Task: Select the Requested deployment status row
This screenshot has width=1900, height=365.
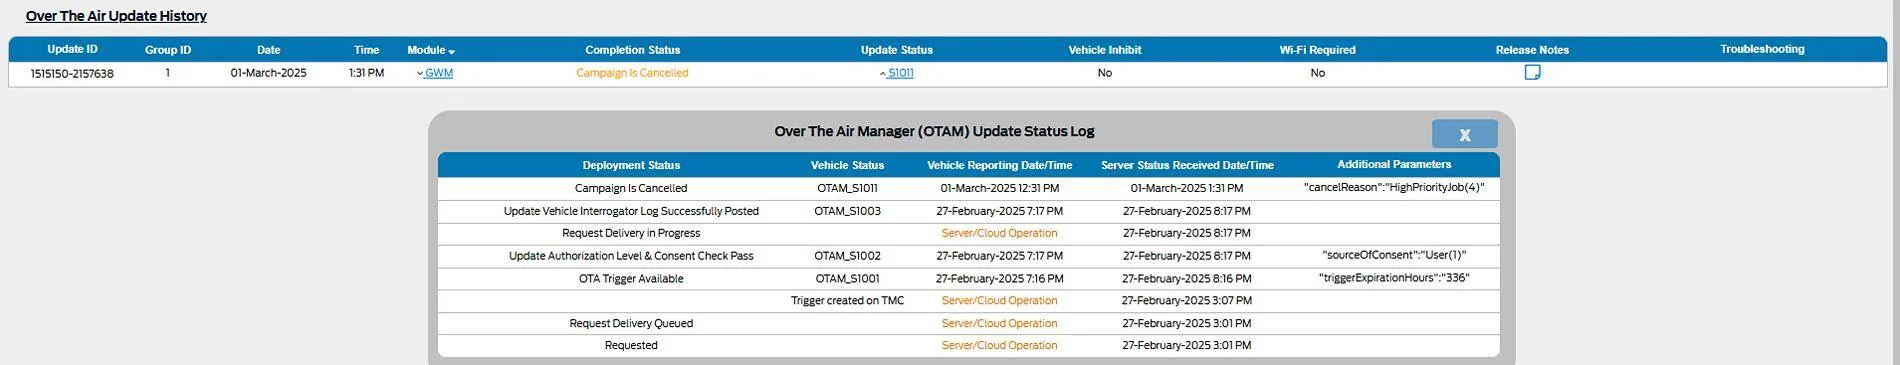Action: (x=968, y=346)
